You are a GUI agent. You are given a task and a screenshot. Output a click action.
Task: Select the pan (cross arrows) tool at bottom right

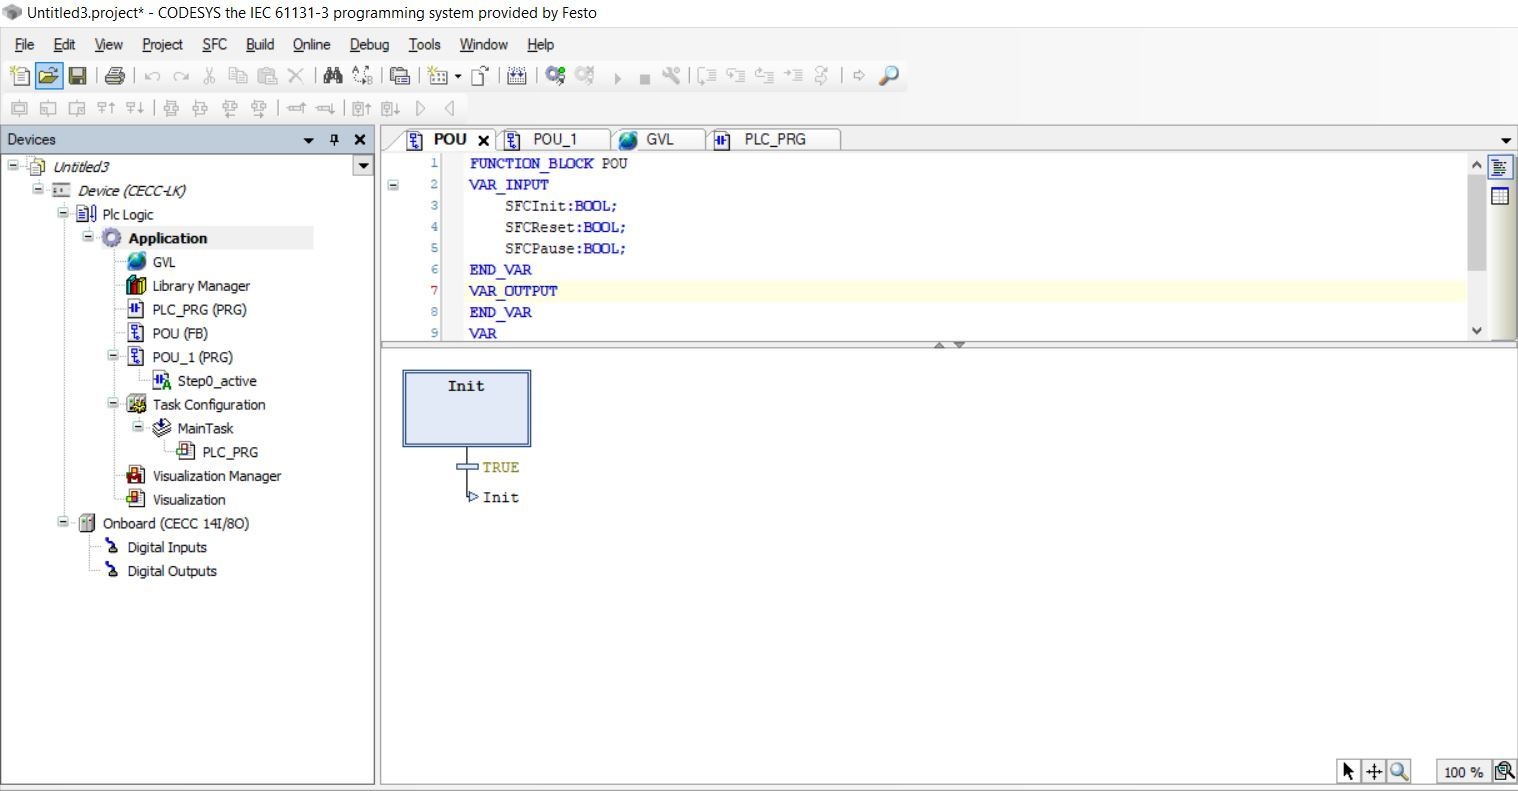point(1374,771)
